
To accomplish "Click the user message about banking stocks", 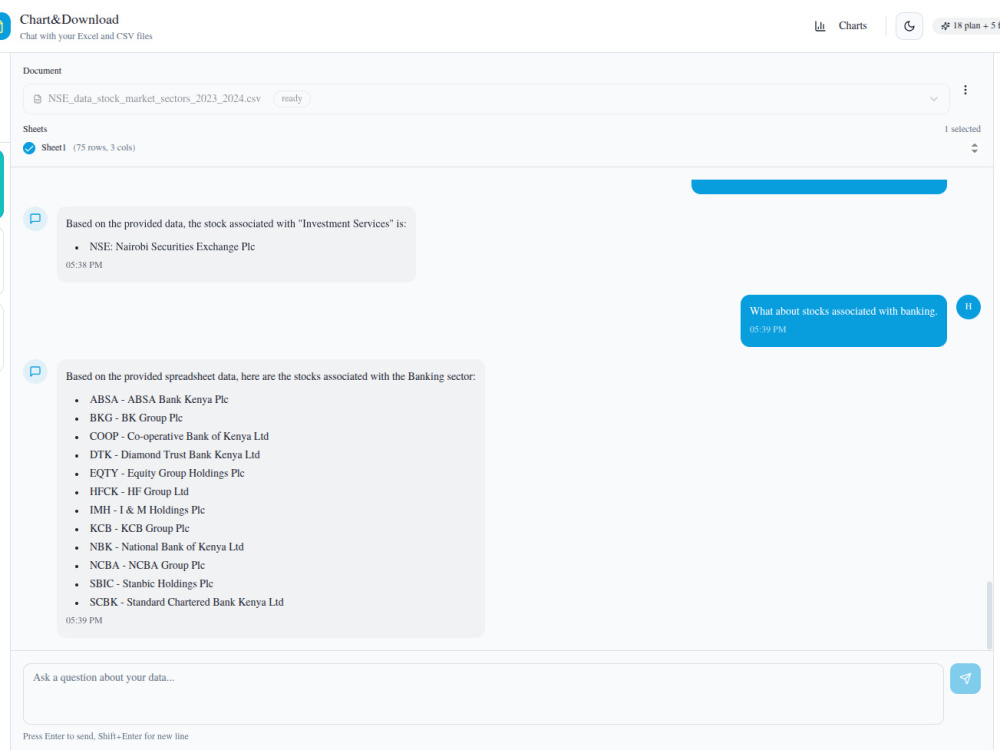I will pyautogui.click(x=843, y=321).
